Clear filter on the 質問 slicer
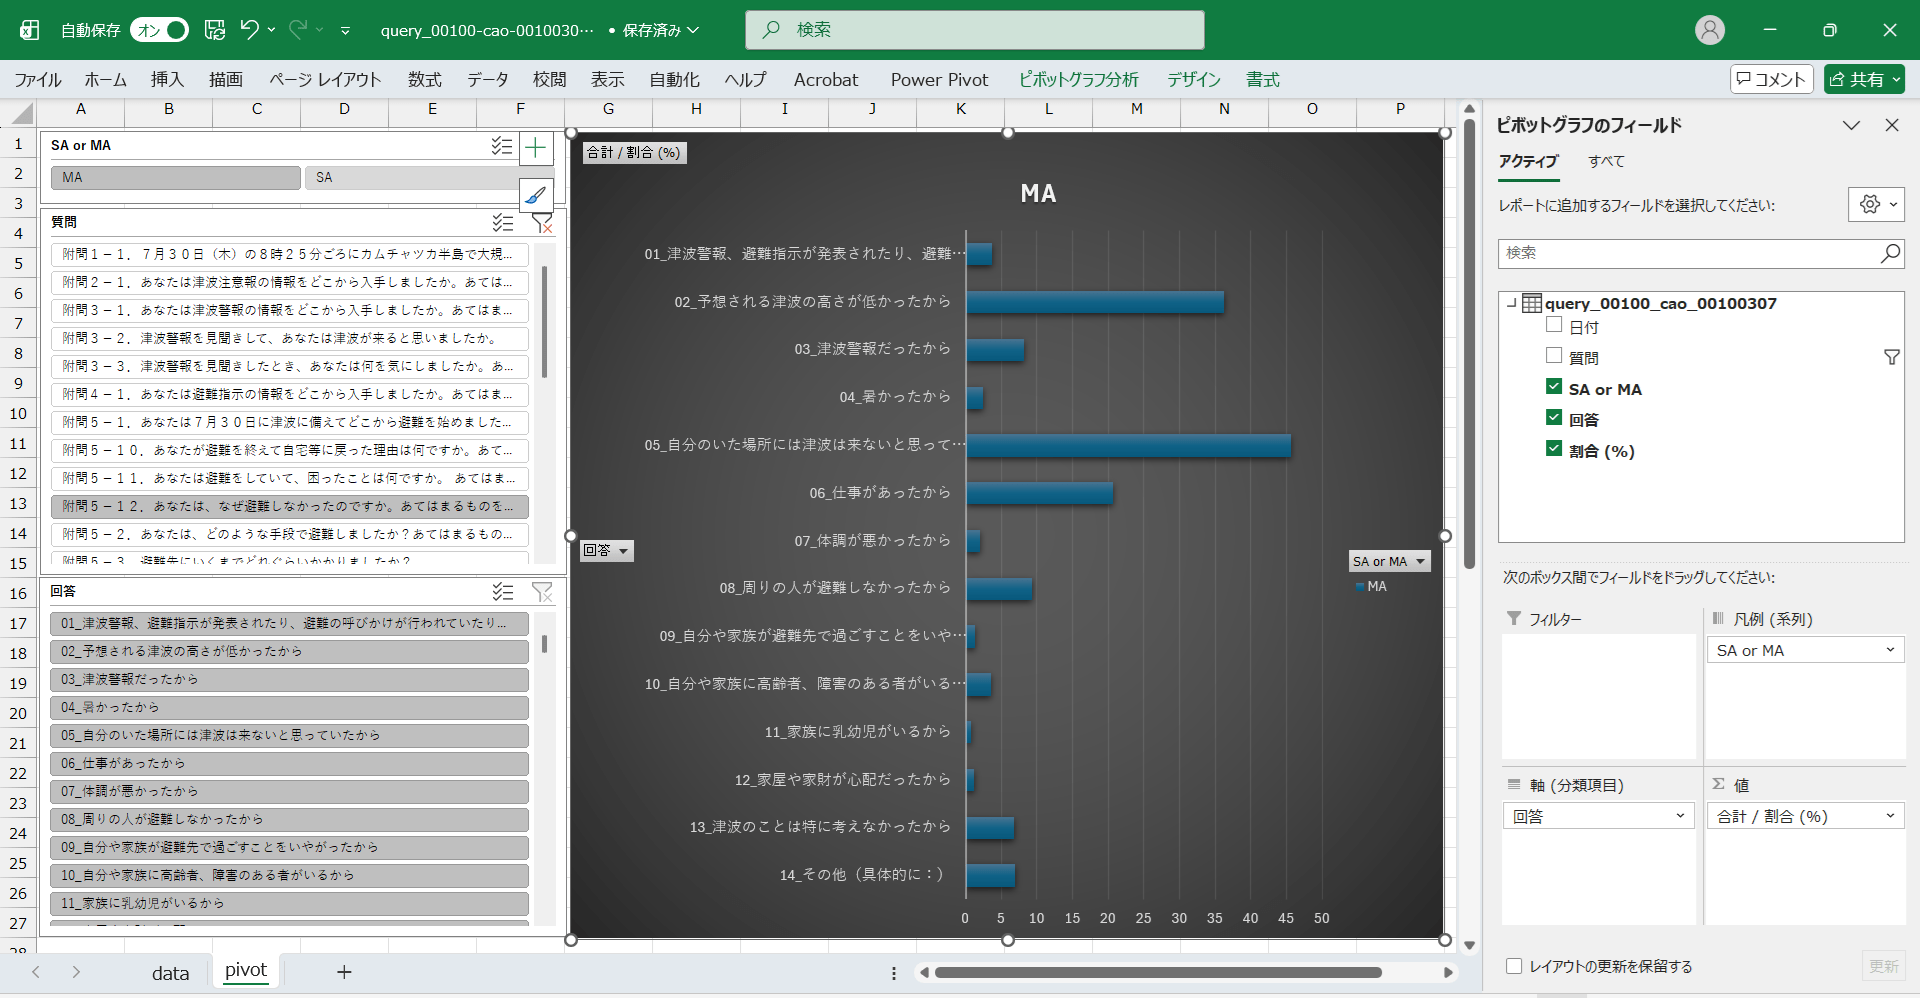1920x998 pixels. point(541,222)
